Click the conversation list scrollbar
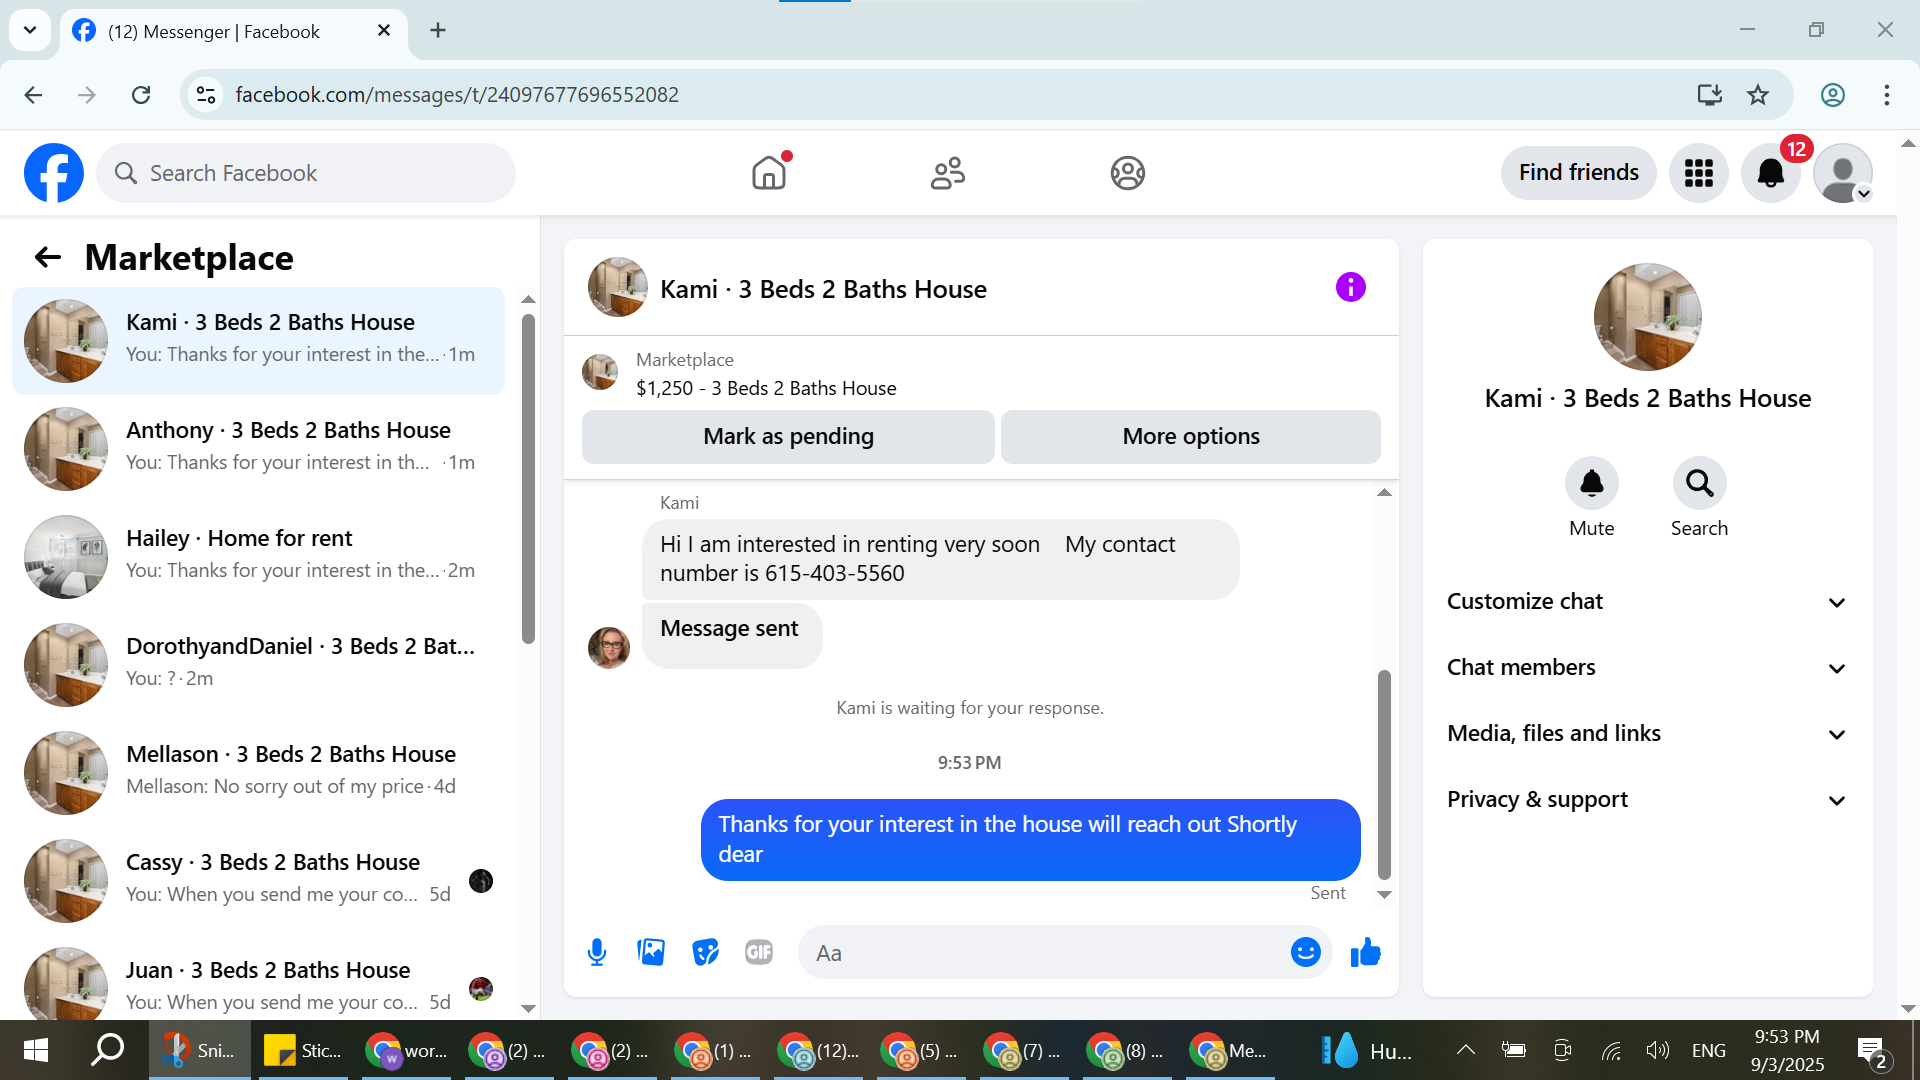Screen dimensions: 1920x1080 pyautogui.click(x=528, y=480)
